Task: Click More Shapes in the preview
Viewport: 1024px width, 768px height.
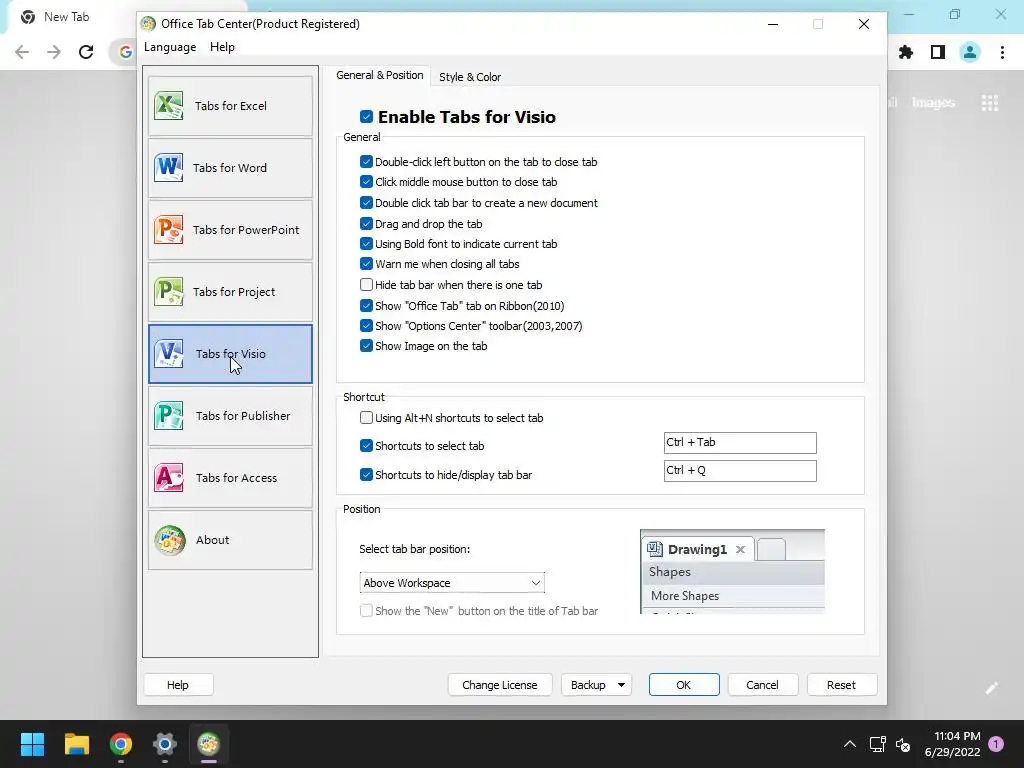Action: pyautogui.click(x=684, y=596)
